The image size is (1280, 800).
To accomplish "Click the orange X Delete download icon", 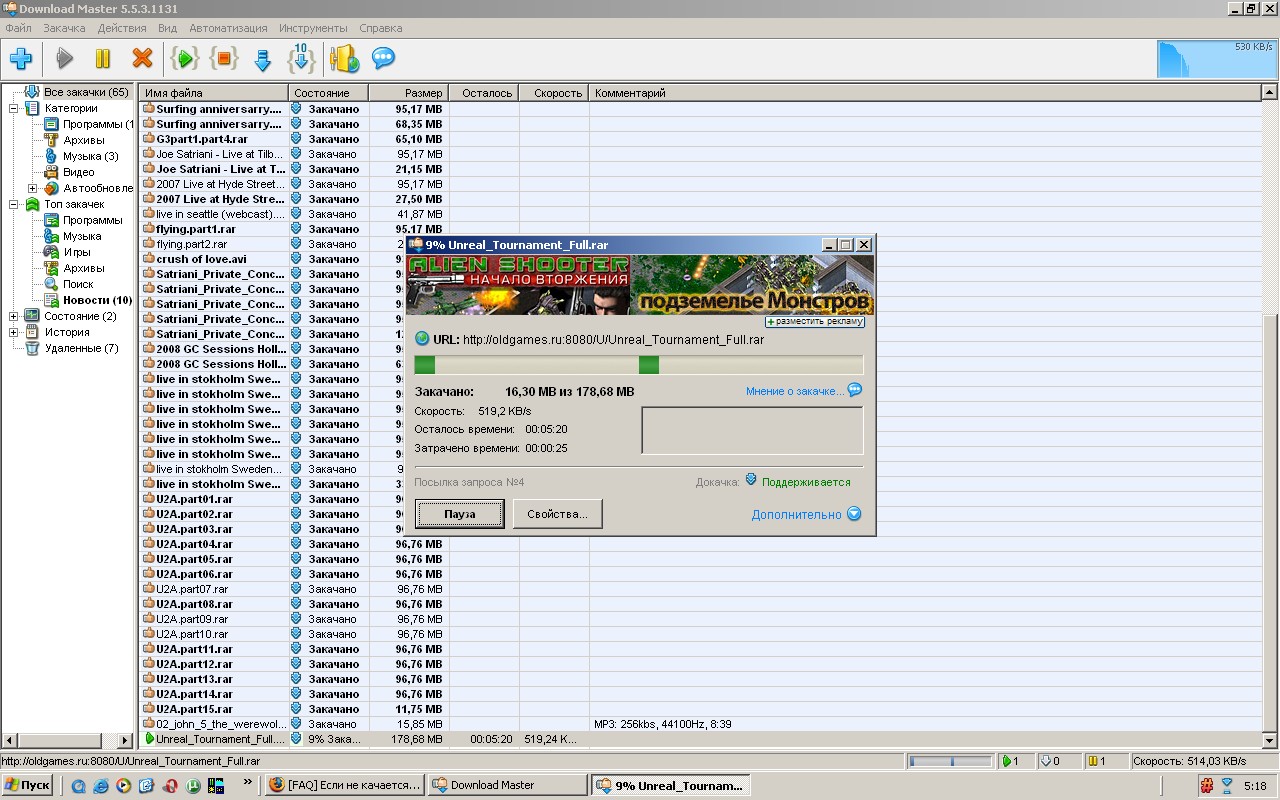I will 143,59.
